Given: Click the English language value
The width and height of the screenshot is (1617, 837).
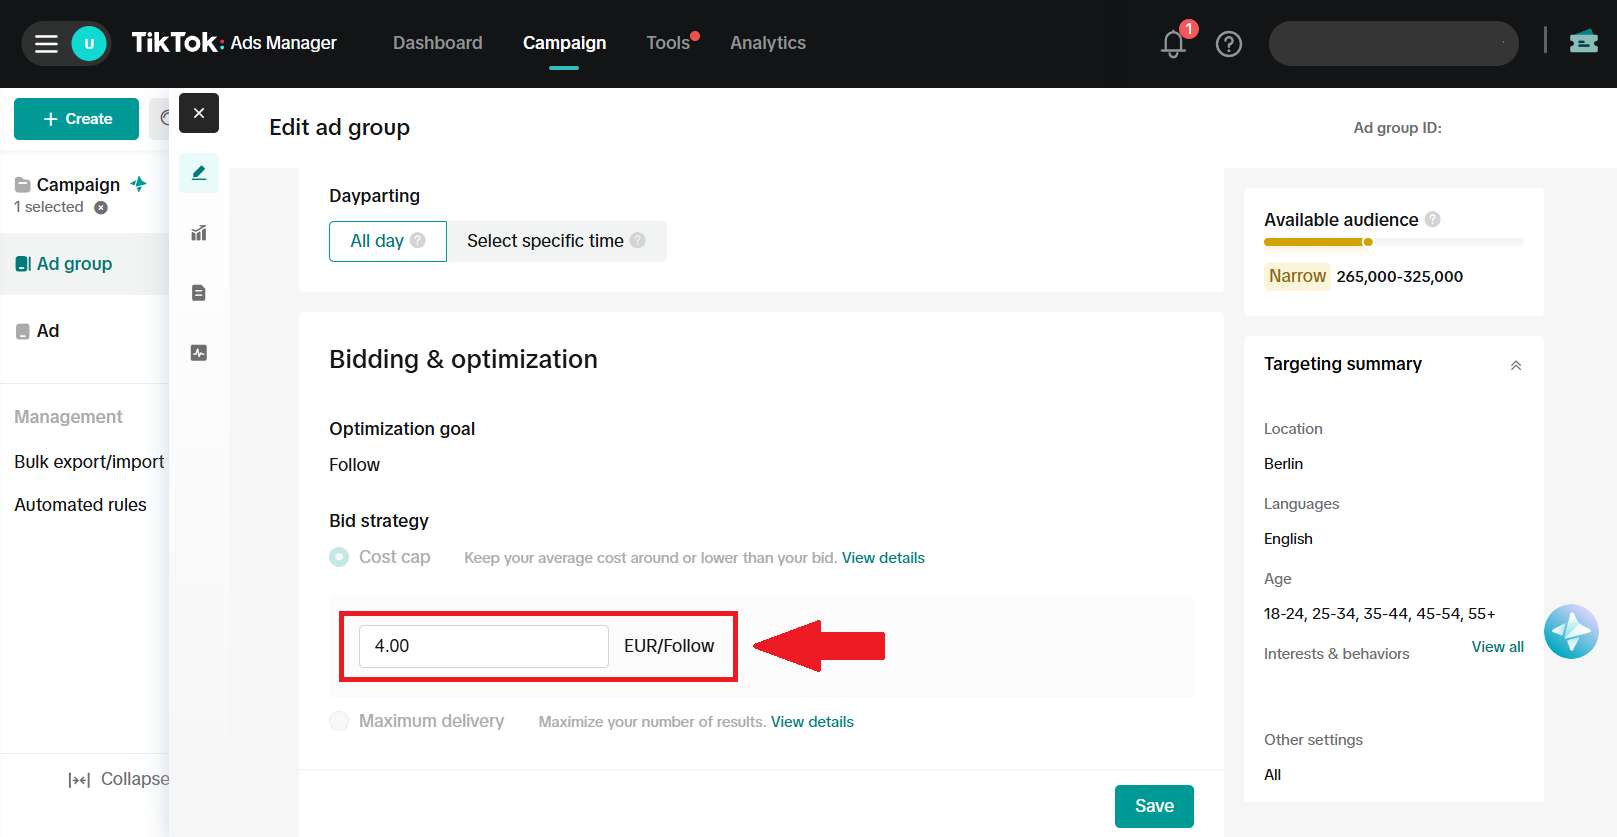Looking at the screenshot, I should [1288, 539].
